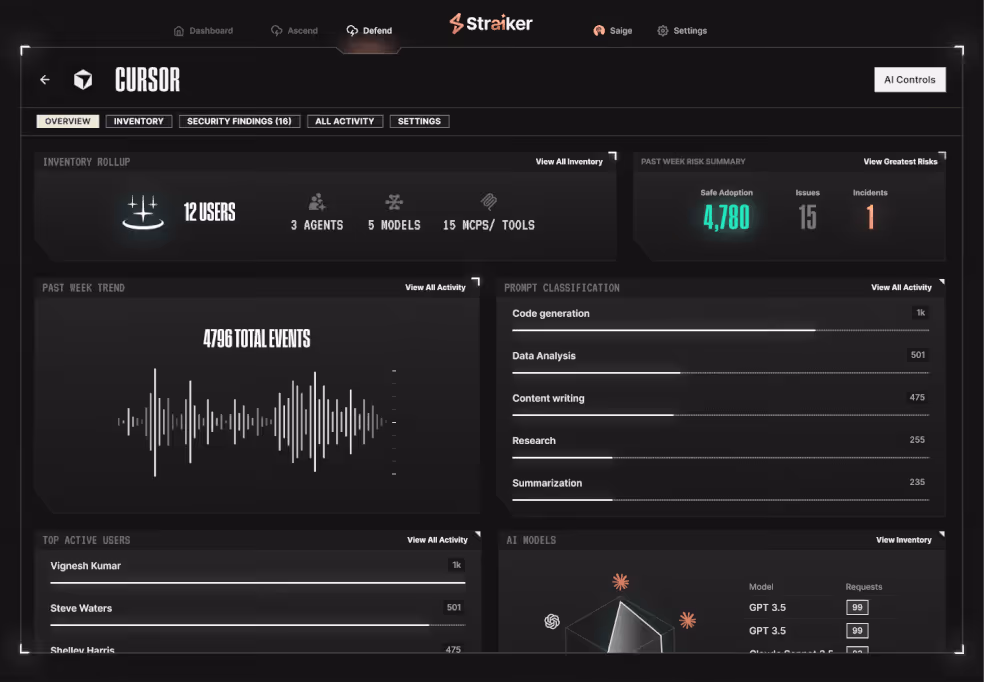Click the Data Analysis 501 badge
The width and height of the screenshot is (984, 682).
[918, 355]
